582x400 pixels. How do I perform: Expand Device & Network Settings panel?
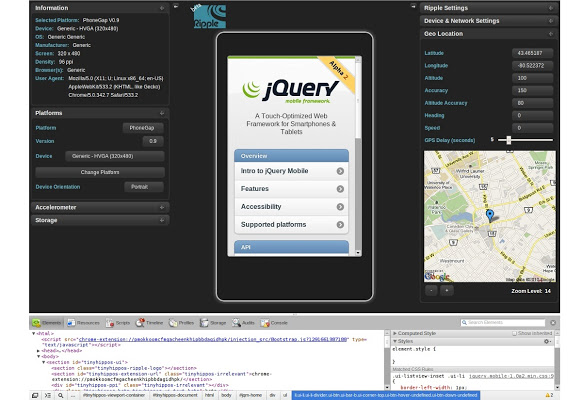pyautogui.click(x=489, y=21)
